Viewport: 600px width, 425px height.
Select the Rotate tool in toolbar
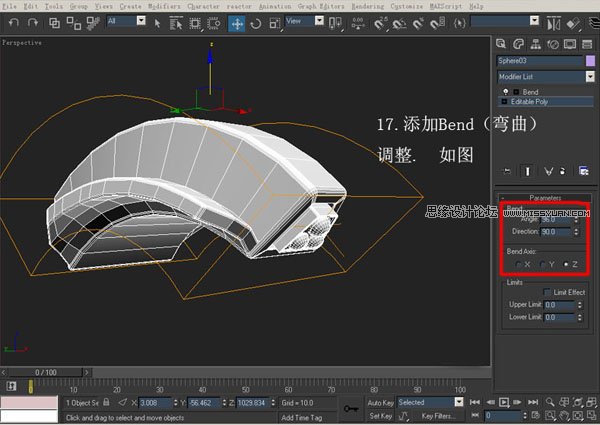(256, 21)
